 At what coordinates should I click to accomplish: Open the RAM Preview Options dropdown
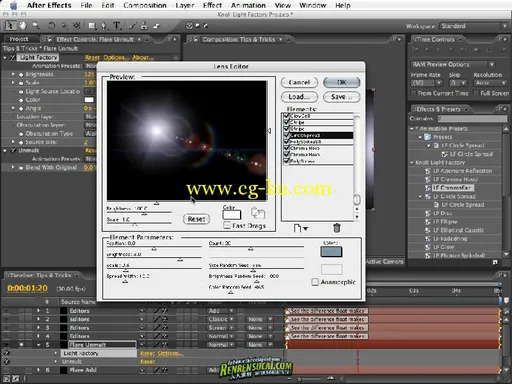click(x=453, y=64)
